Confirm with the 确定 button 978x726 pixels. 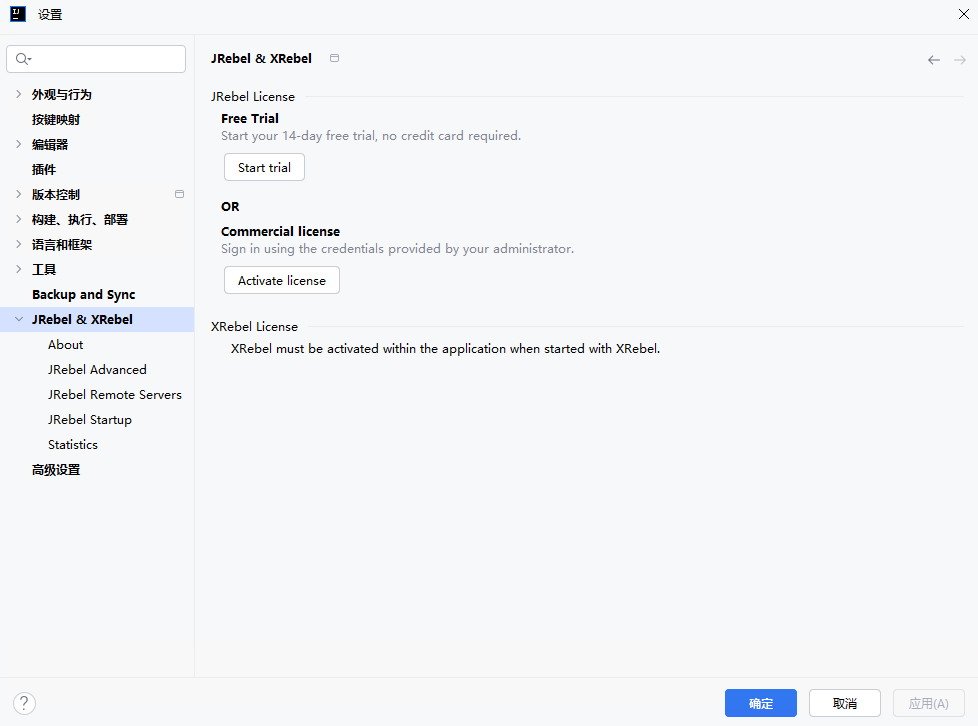tap(760, 703)
